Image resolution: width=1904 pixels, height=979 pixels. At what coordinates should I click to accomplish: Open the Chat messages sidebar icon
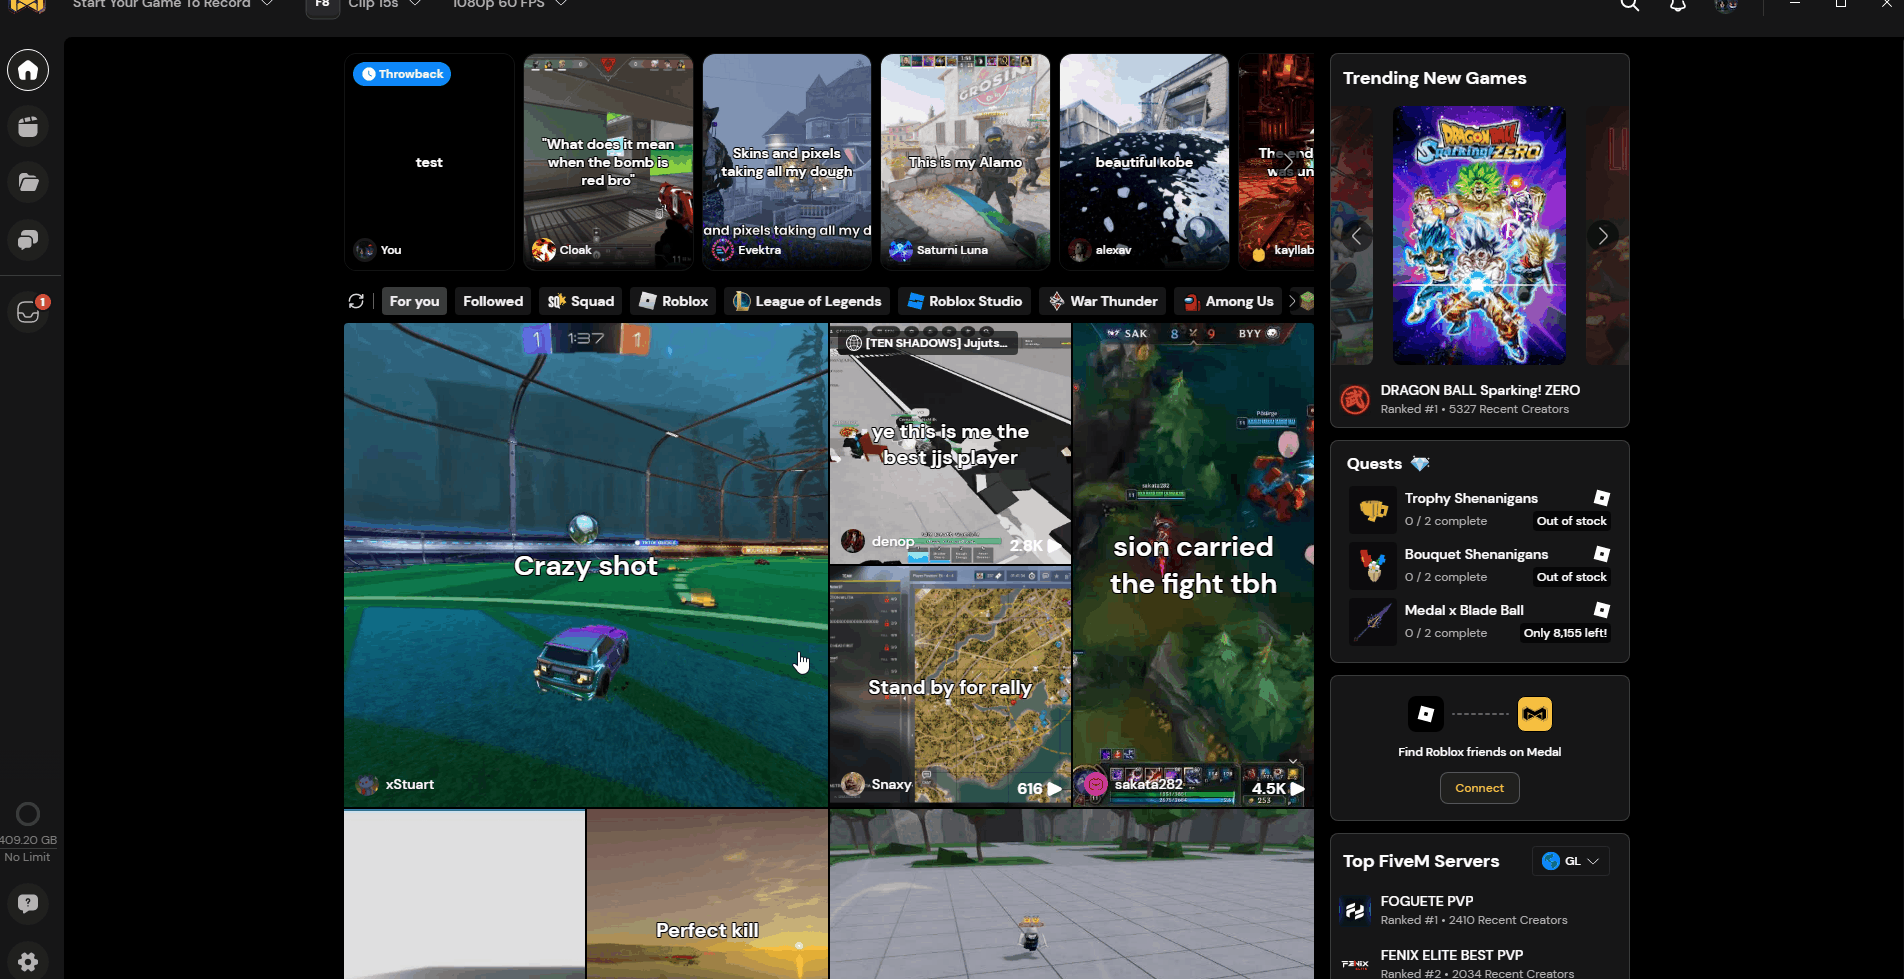click(x=28, y=240)
